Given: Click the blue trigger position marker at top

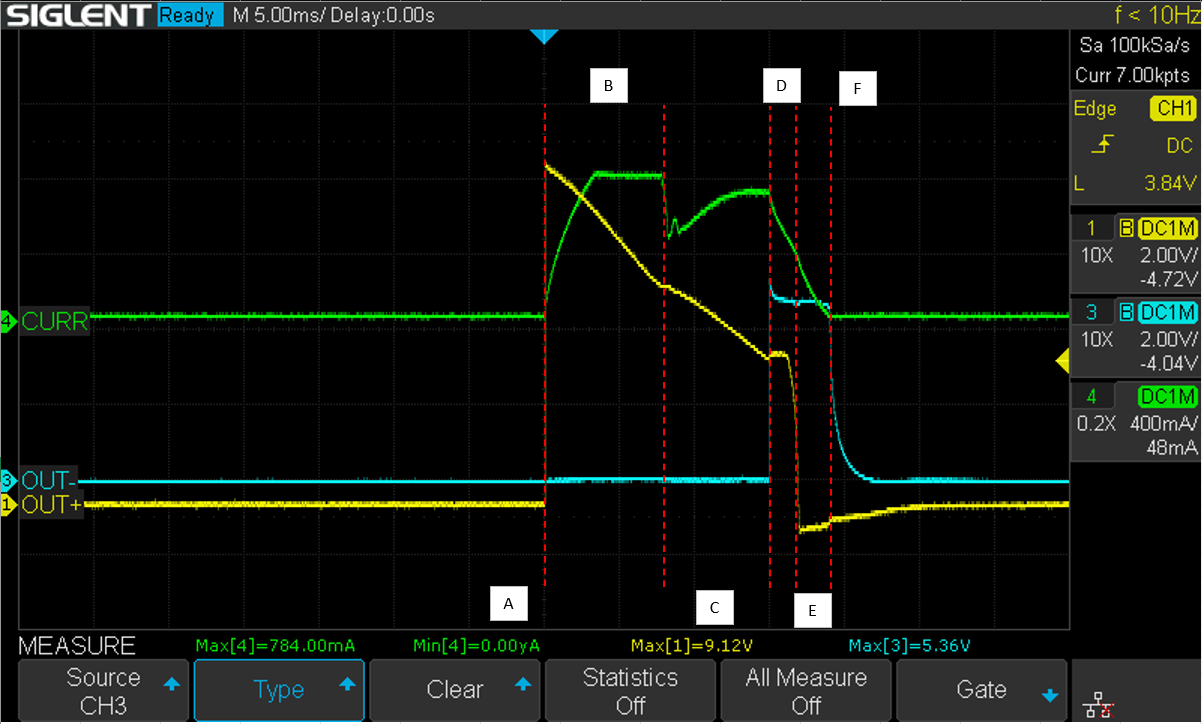Looking at the screenshot, I should pos(543,37).
